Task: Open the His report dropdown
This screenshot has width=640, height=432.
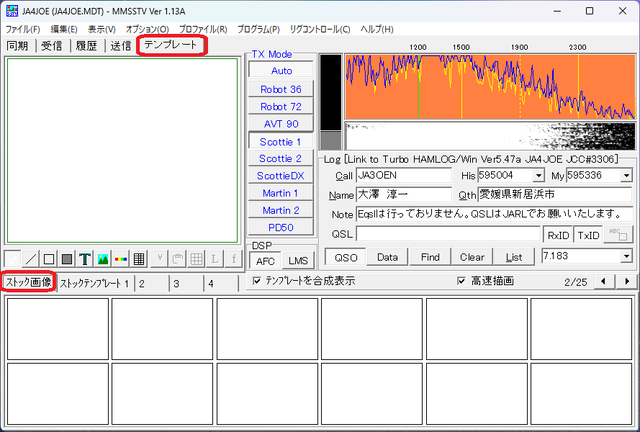Action: point(539,176)
